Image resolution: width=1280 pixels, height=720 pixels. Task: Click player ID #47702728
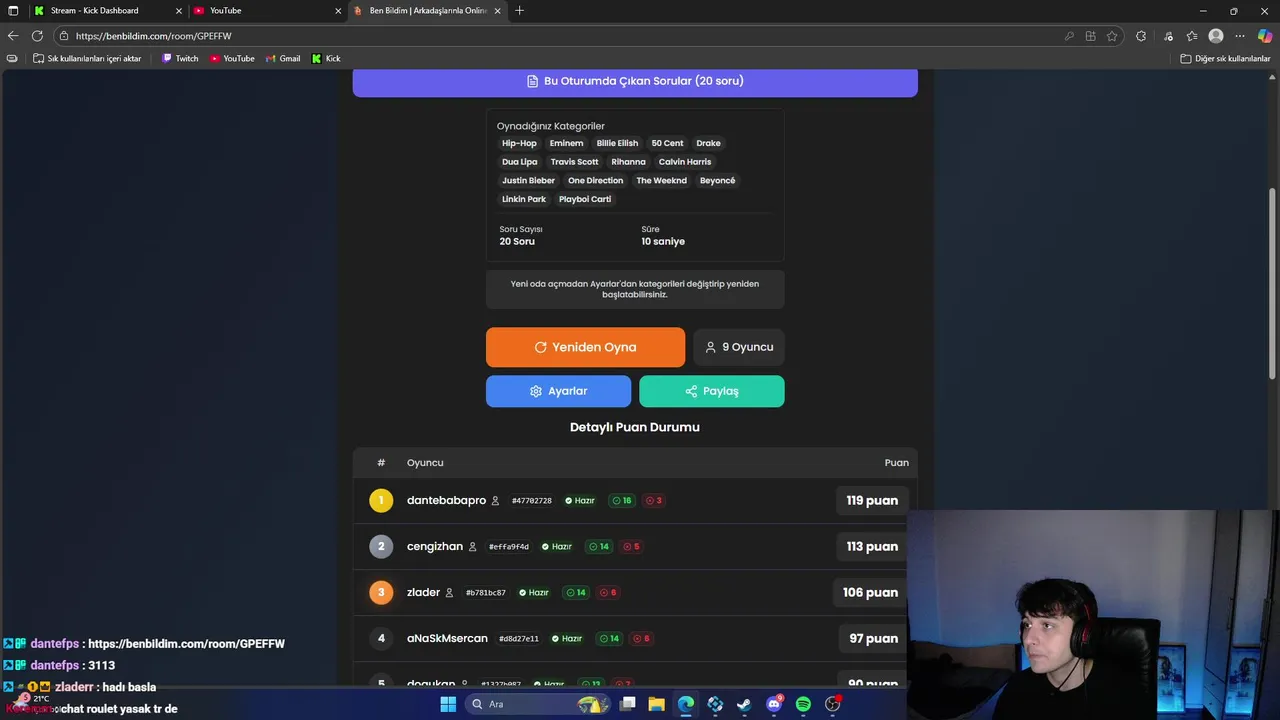(x=532, y=500)
